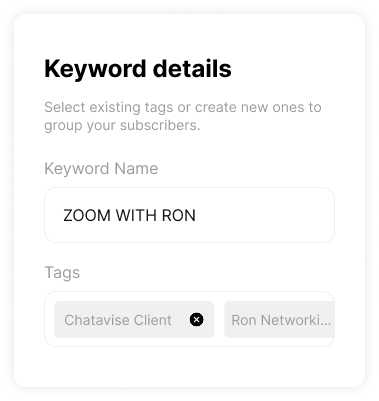Click the Tags field label
This screenshot has height=401, width=379.
click(x=62, y=273)
